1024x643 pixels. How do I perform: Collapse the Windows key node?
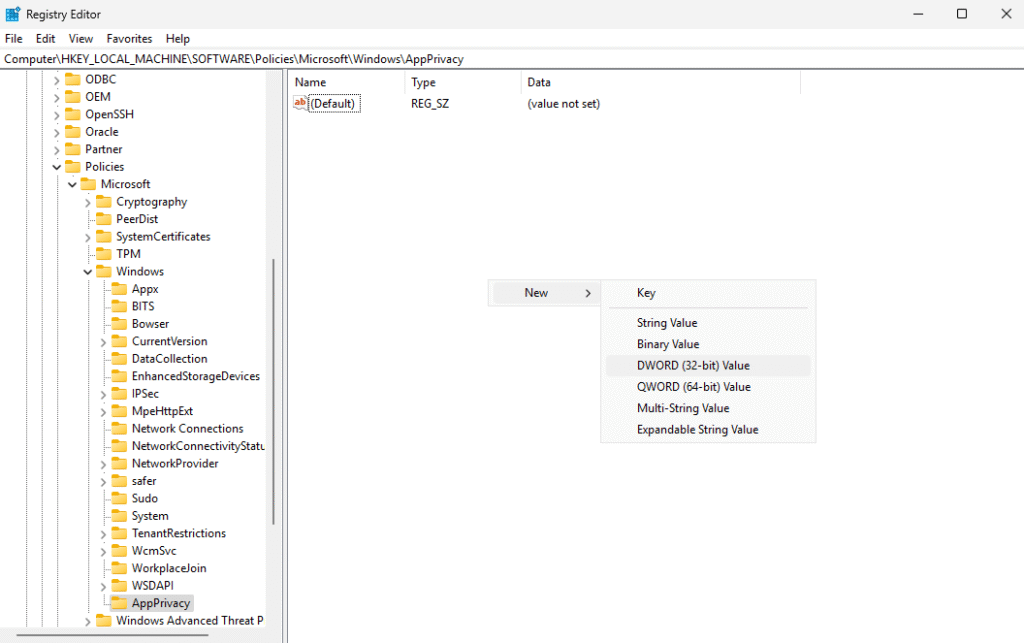88,272
